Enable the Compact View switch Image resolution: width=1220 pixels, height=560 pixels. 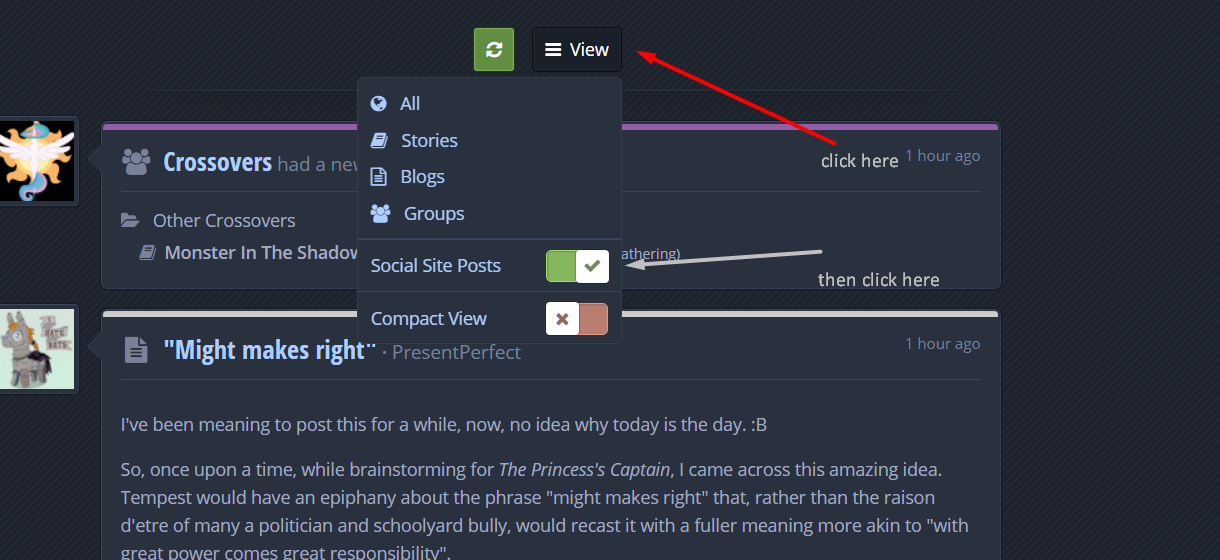577,319
